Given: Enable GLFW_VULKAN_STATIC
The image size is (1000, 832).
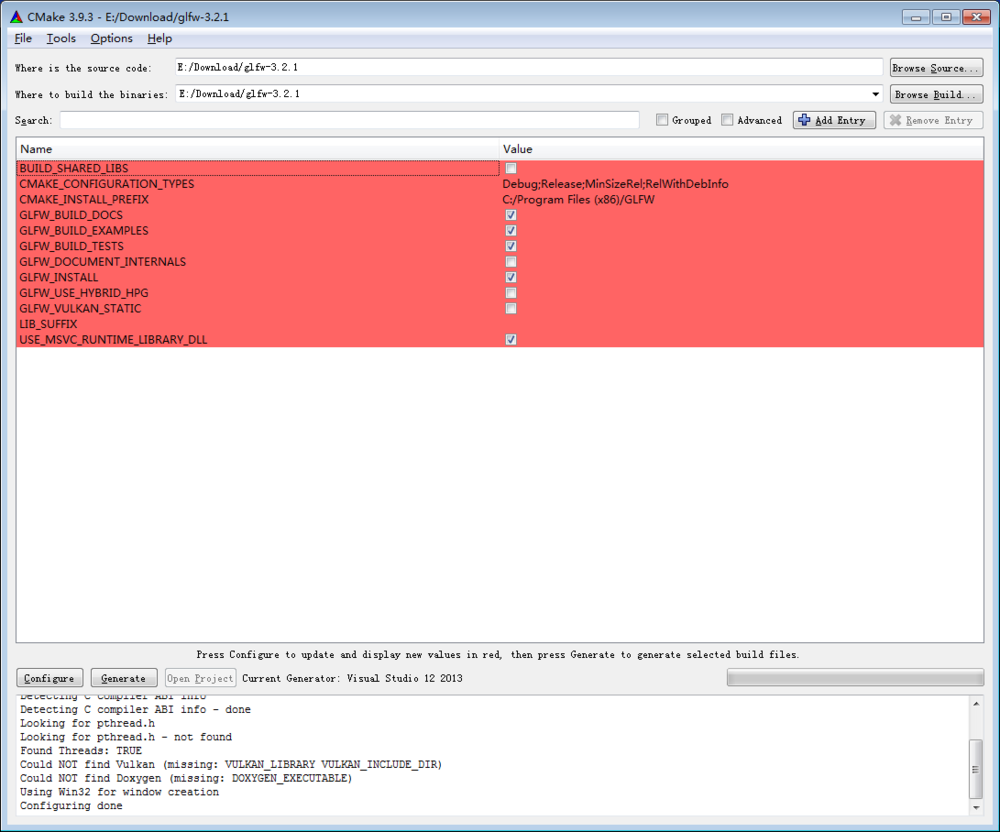Looking at the screenshot, I should click(510, 308).
